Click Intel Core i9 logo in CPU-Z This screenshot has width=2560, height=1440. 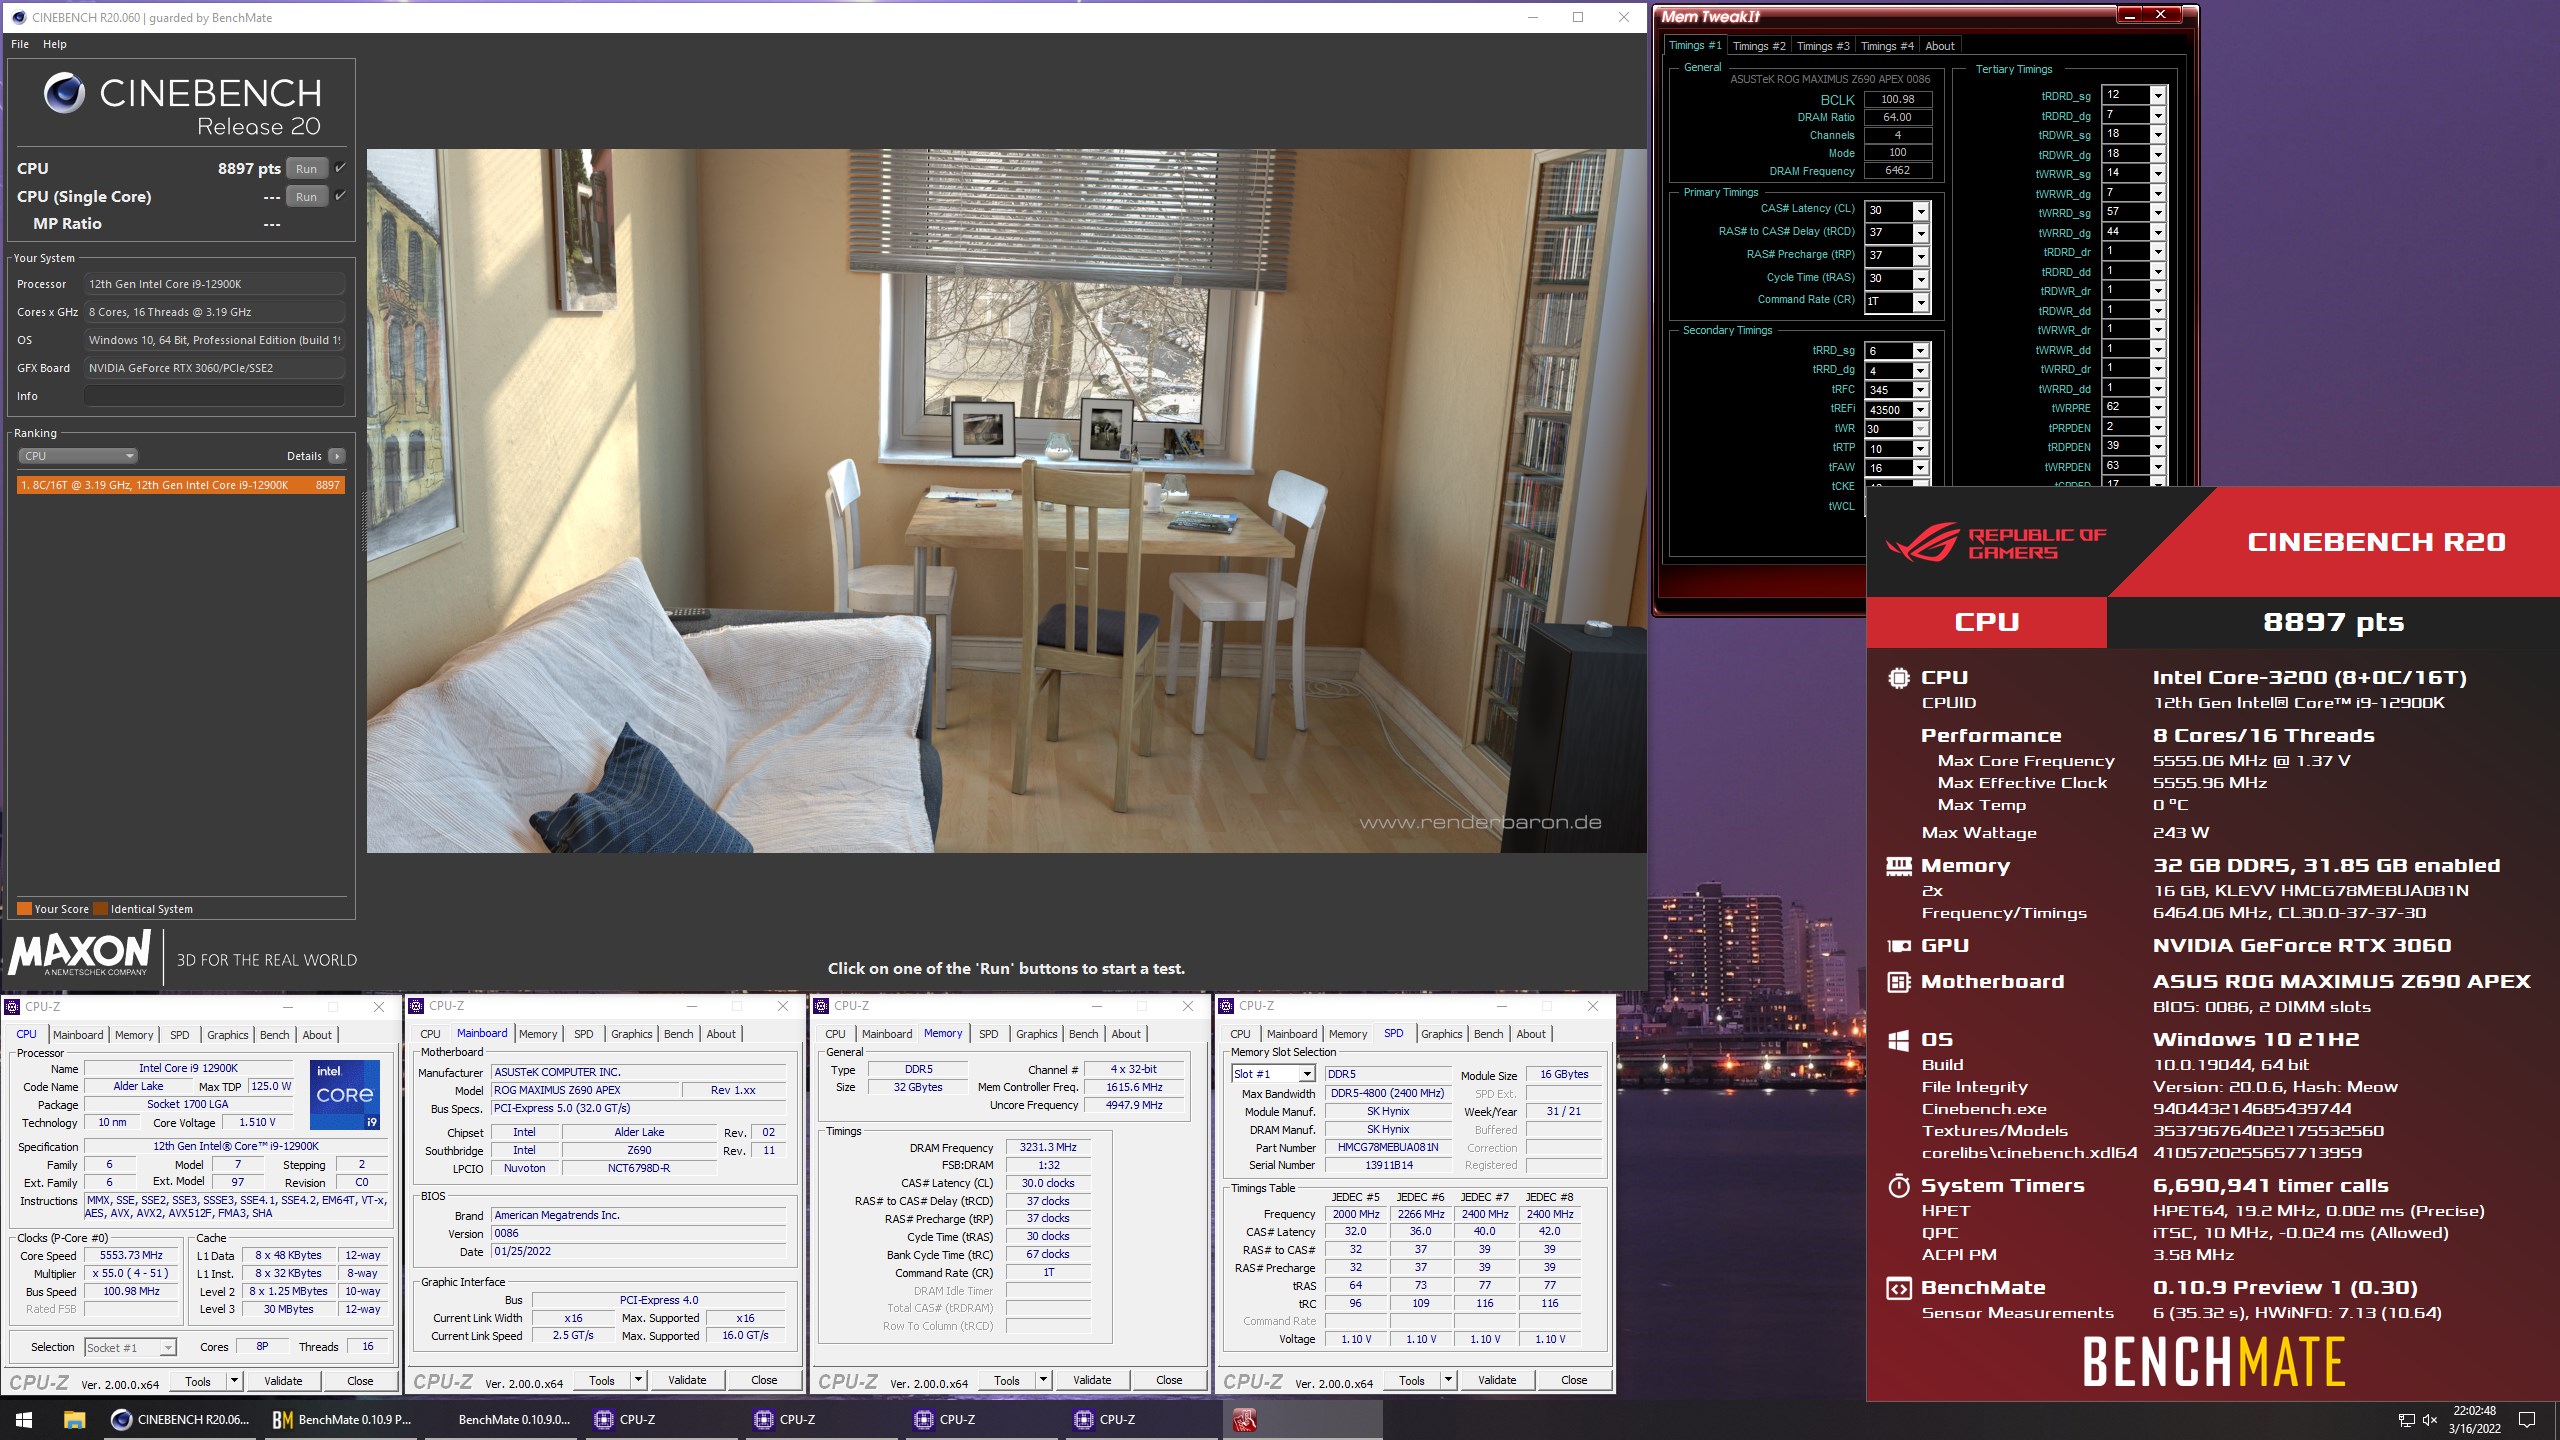pos(345,1095)
